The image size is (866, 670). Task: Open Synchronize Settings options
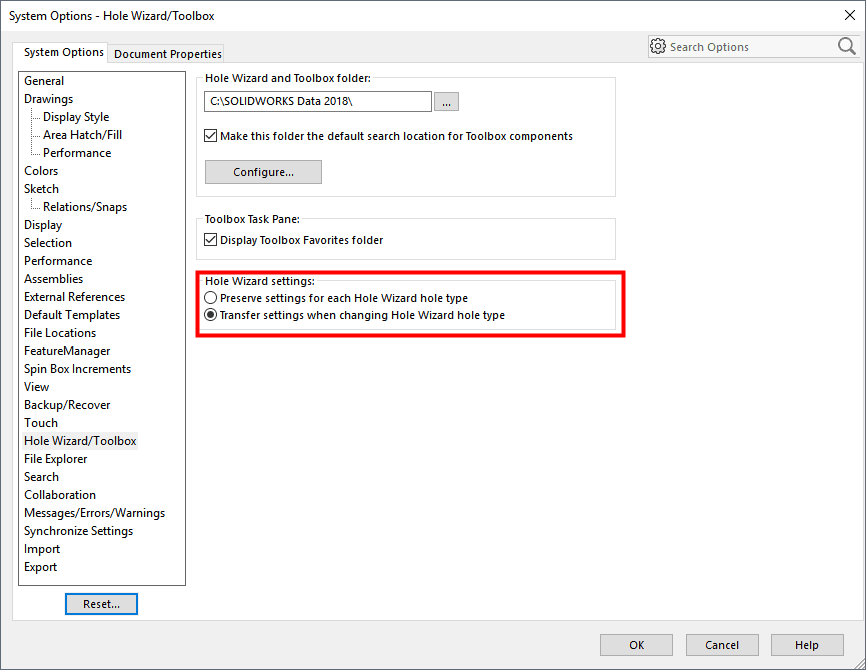click(78, 531)
